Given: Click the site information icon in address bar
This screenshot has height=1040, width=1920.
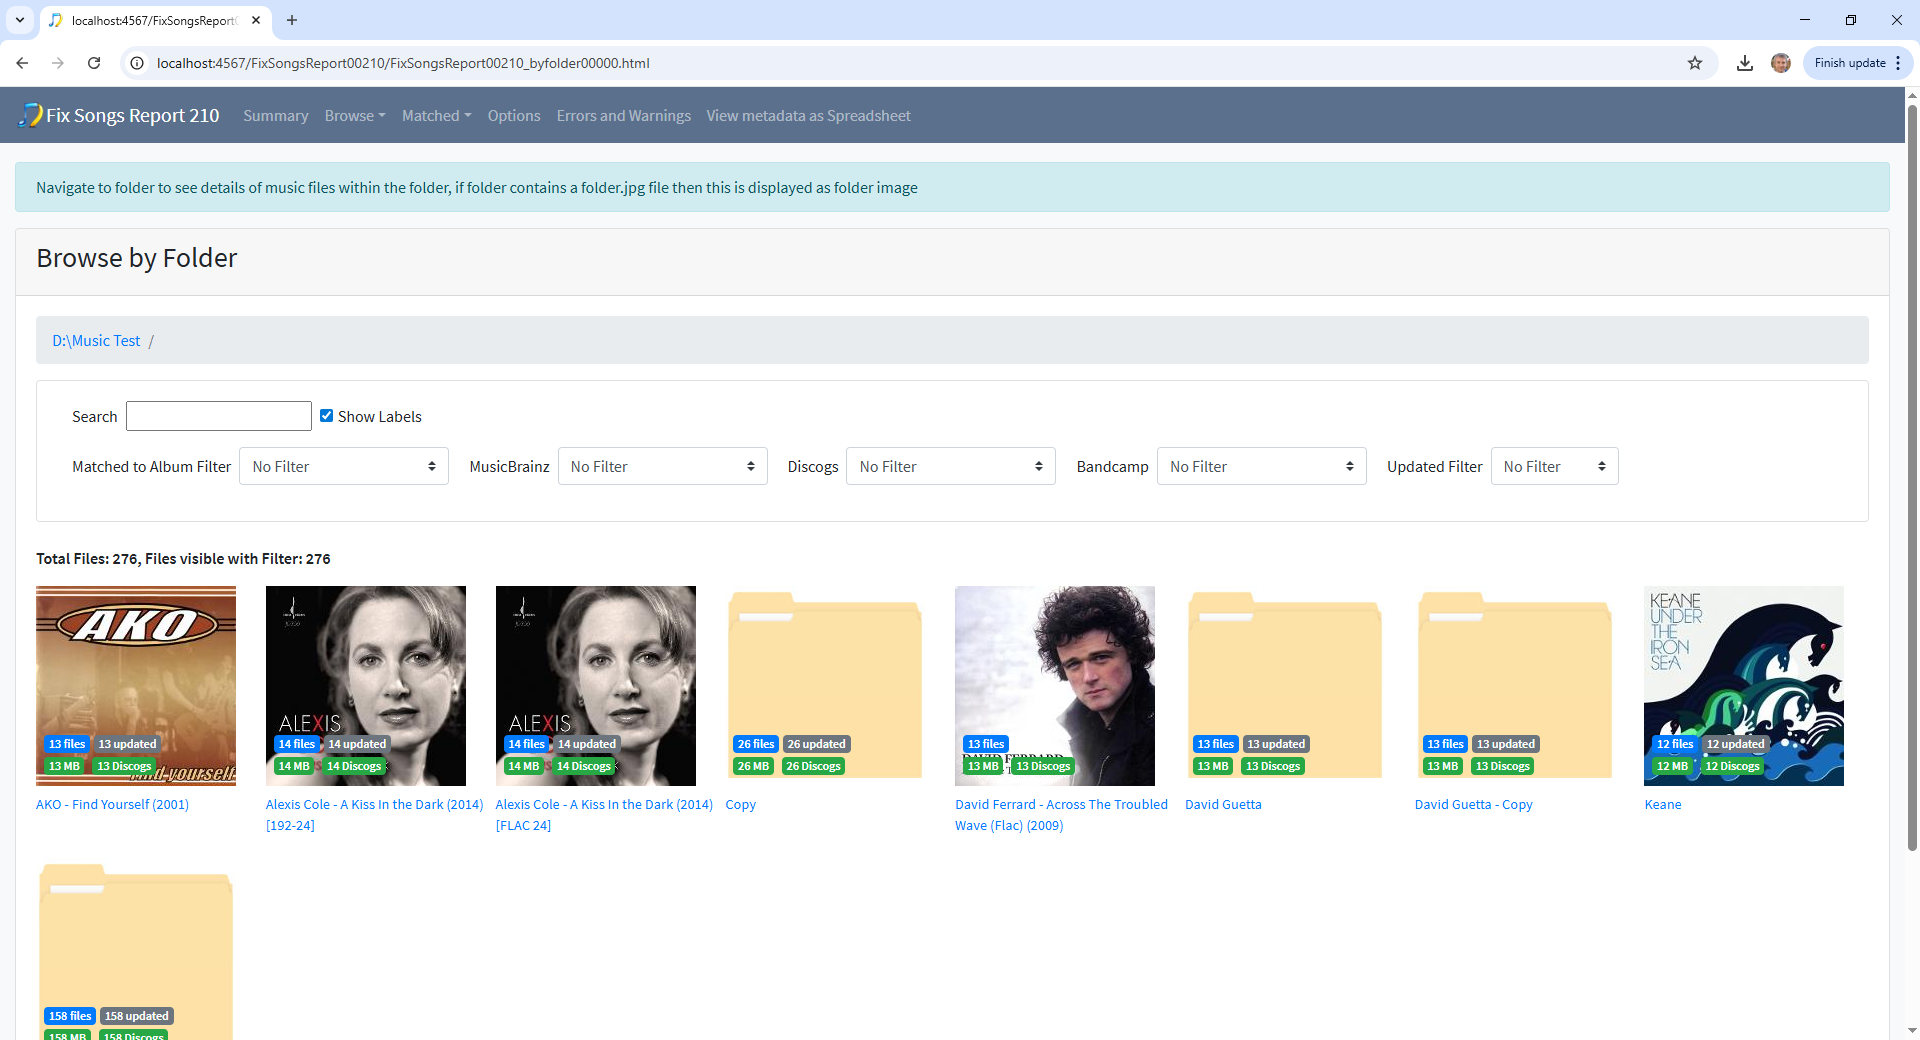Looking at the screenshot, I should [x=138, y=63].
